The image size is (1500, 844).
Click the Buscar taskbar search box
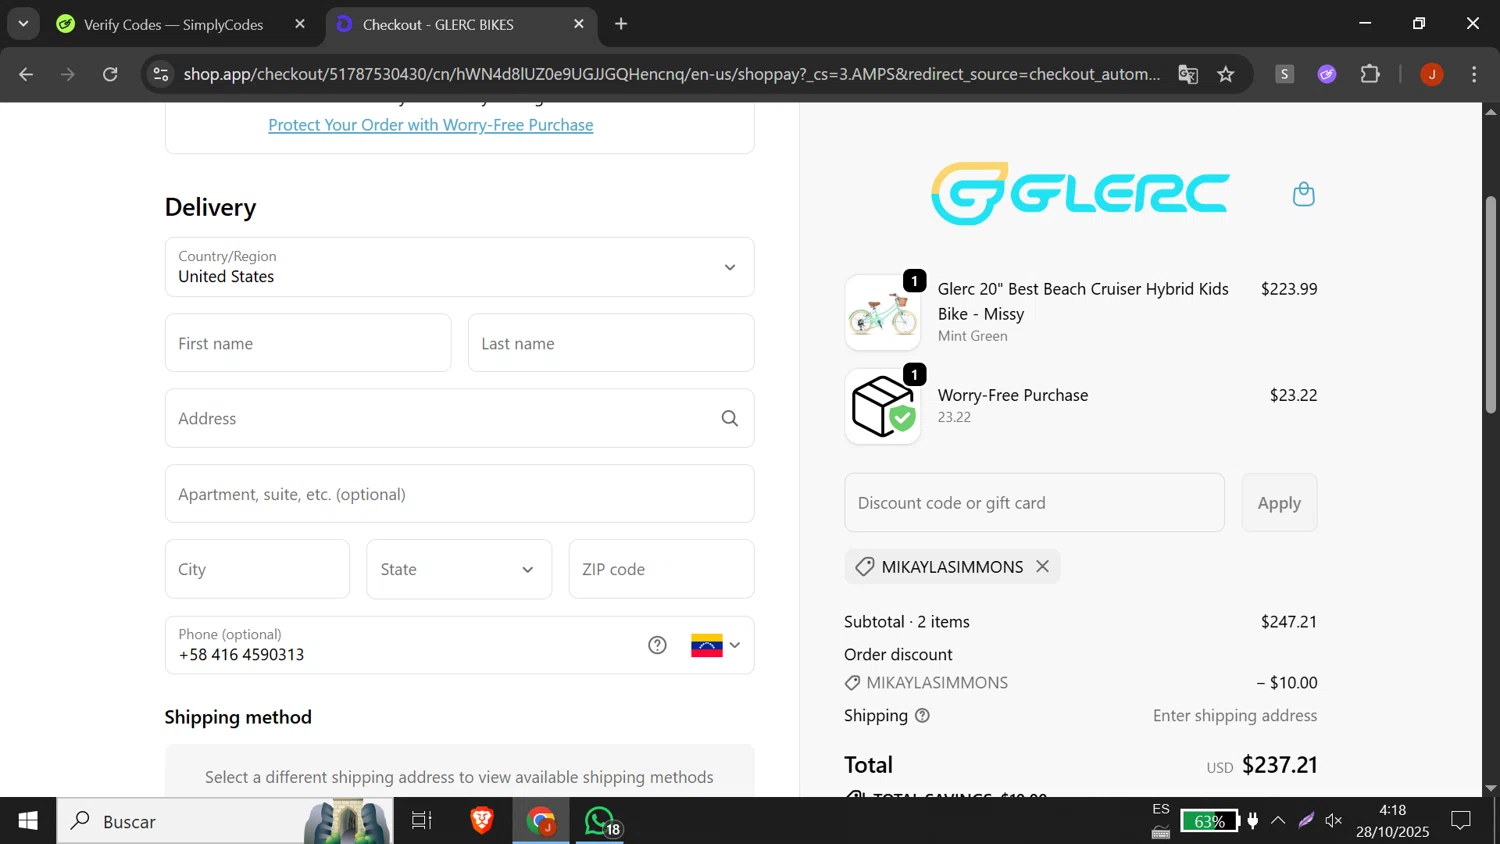click(x=225, y=821)
